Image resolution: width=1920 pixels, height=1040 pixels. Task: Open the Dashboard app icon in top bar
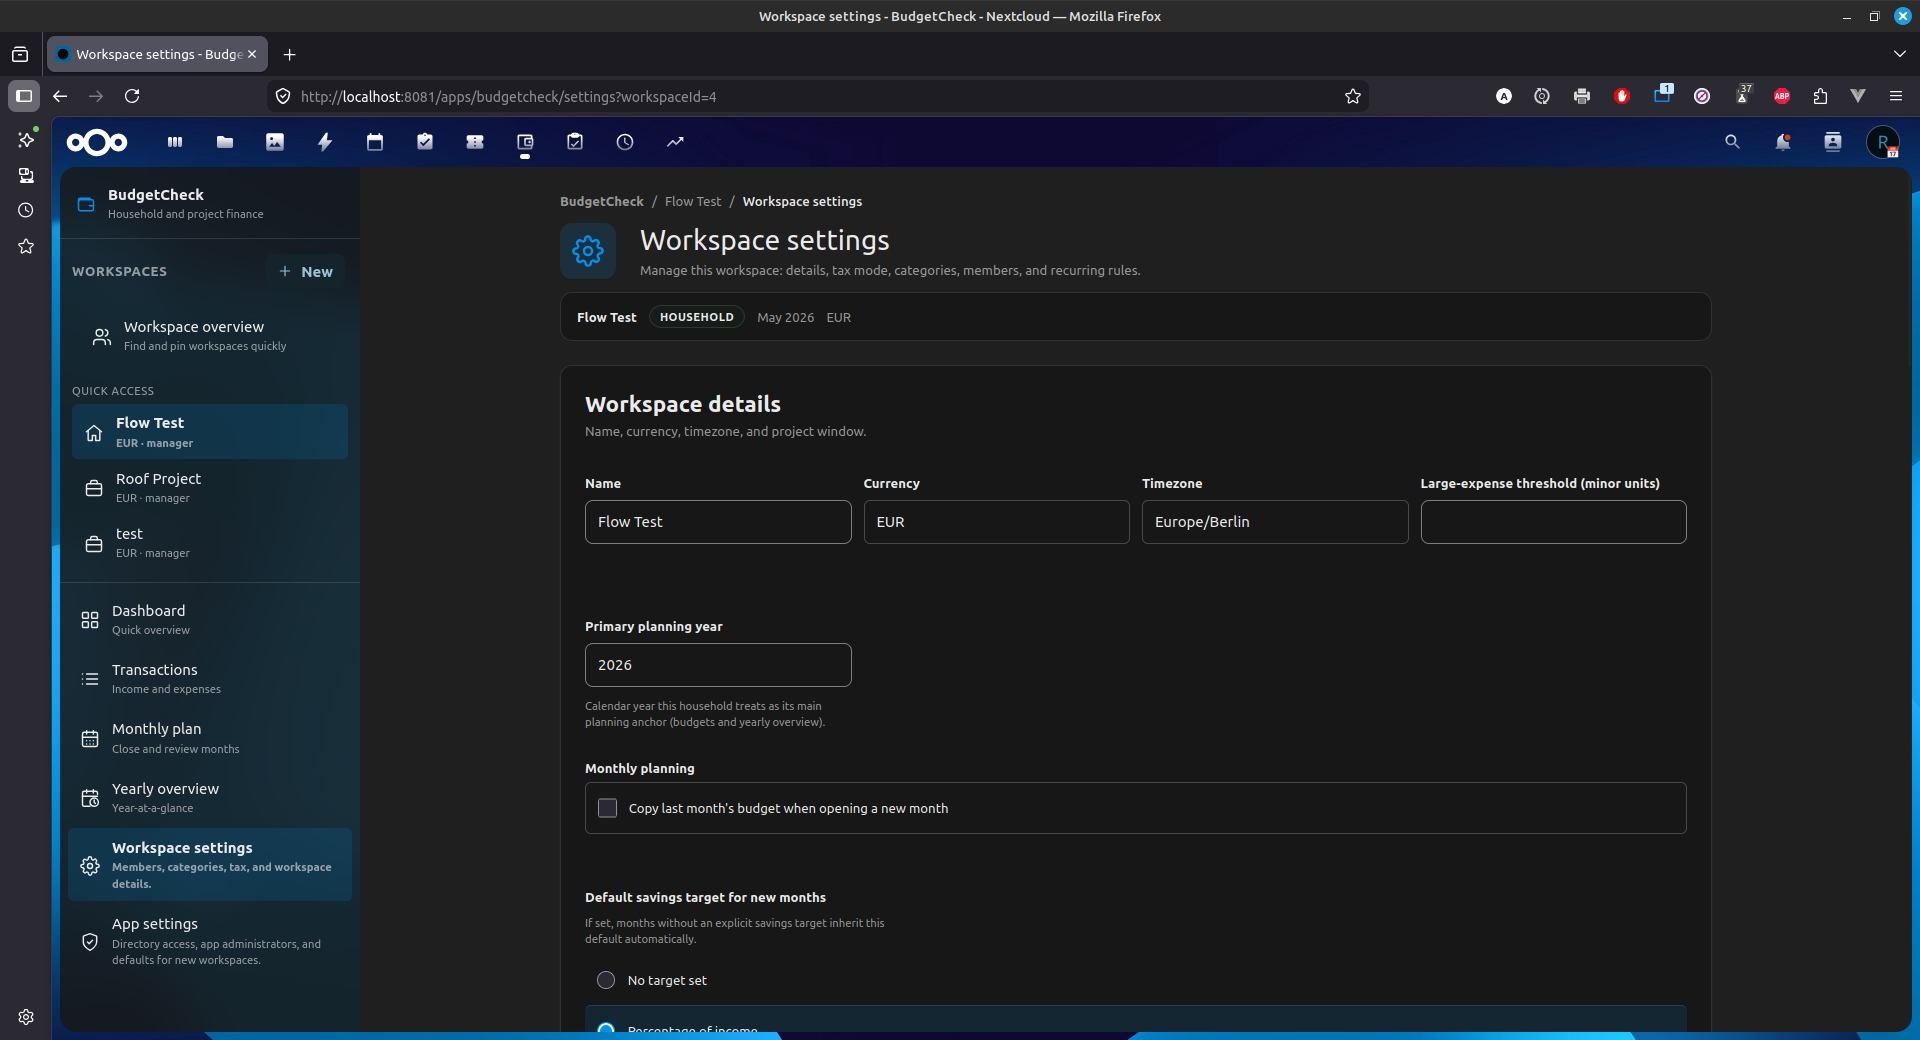coord(175,142)
